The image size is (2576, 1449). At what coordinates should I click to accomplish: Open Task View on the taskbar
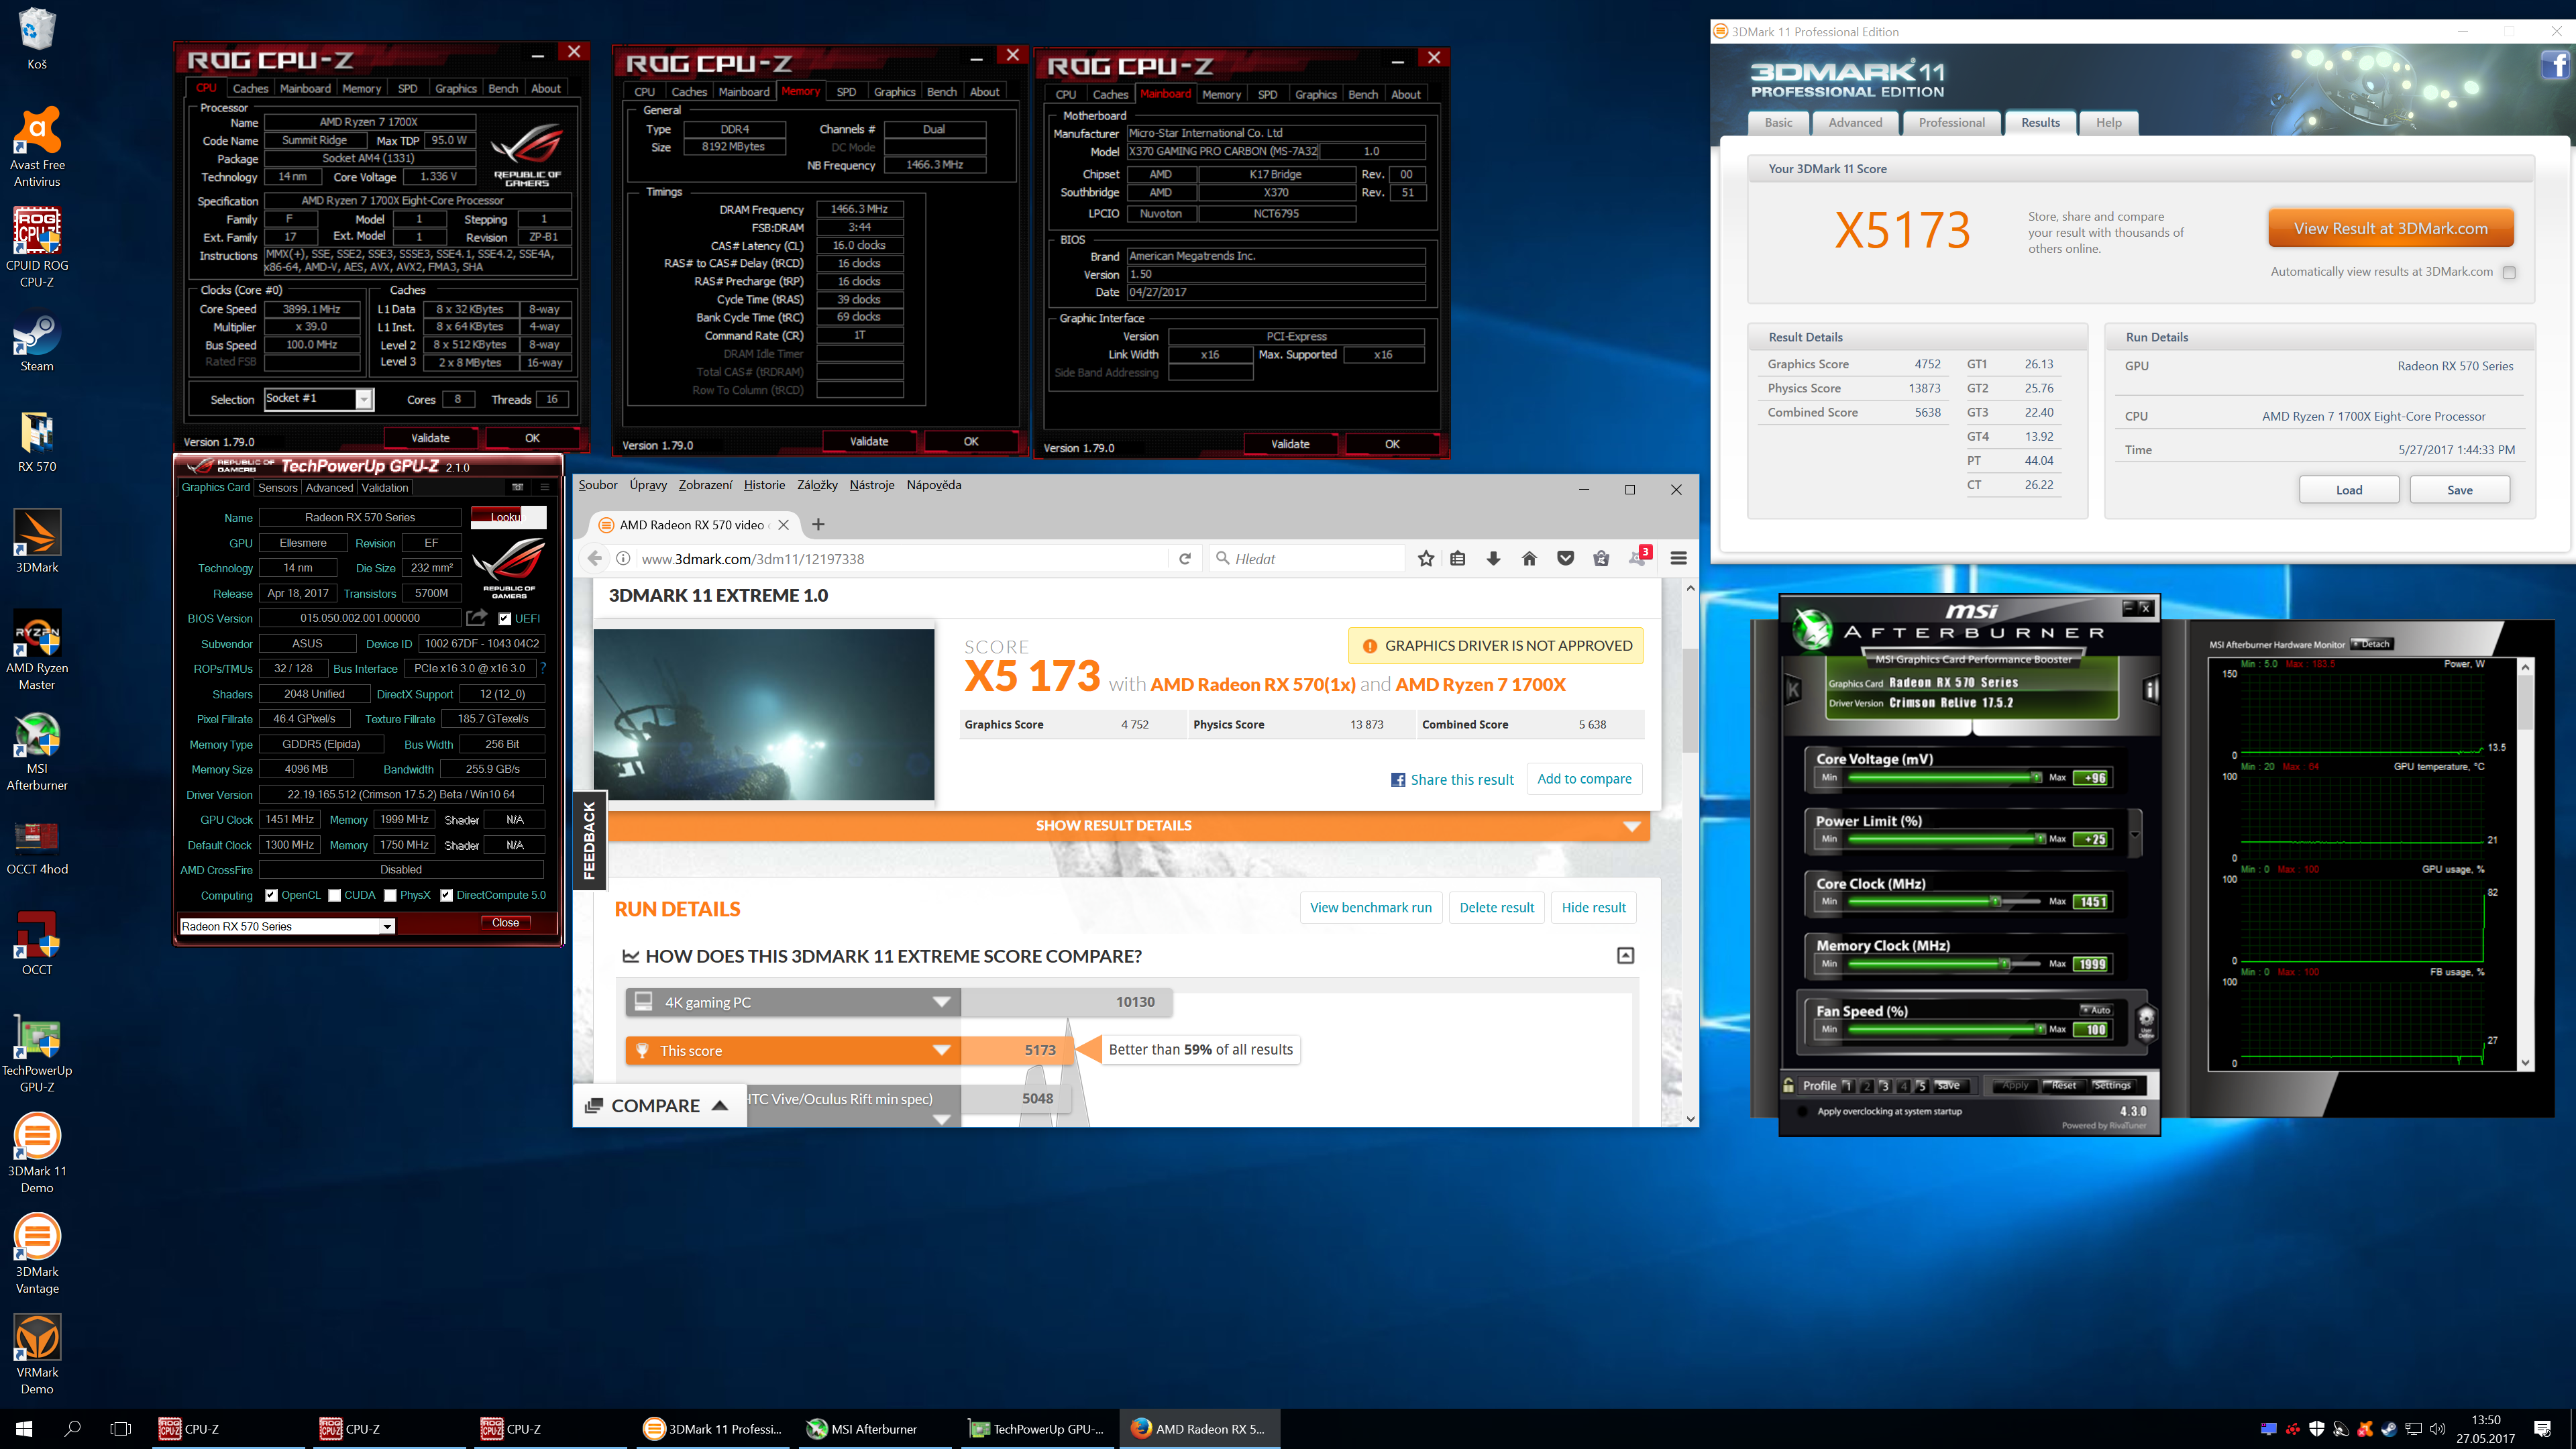tap(120, 1428)
